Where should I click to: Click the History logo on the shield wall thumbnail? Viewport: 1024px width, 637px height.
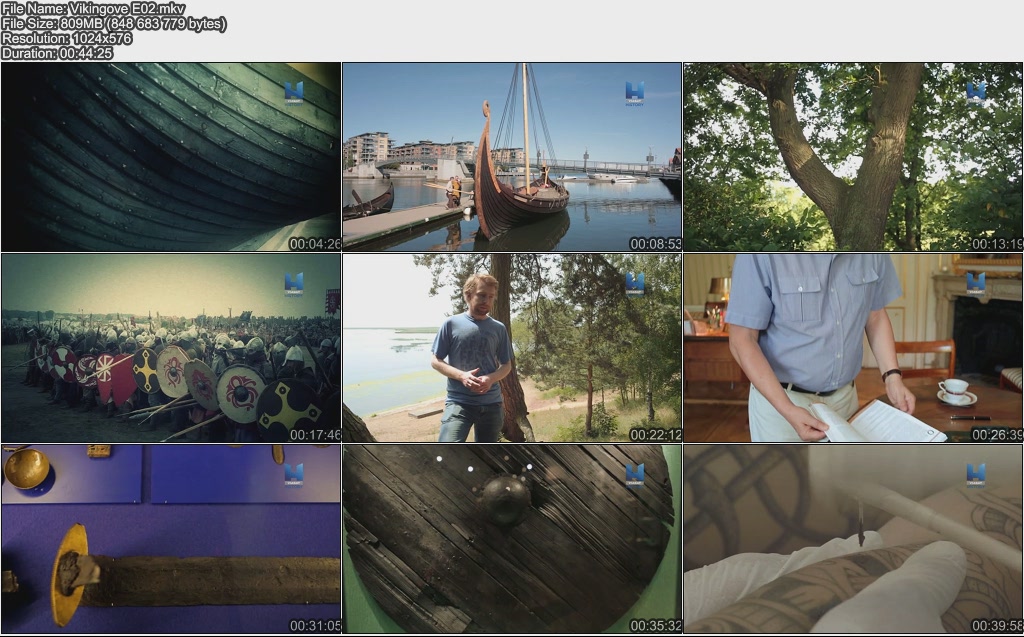293,283
